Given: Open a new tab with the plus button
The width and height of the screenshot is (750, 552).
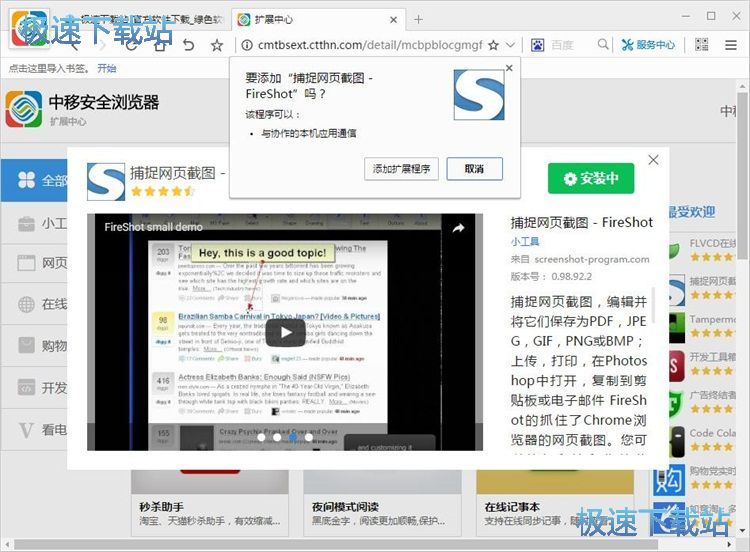Looking at the screenshot, I should point(419,19).
